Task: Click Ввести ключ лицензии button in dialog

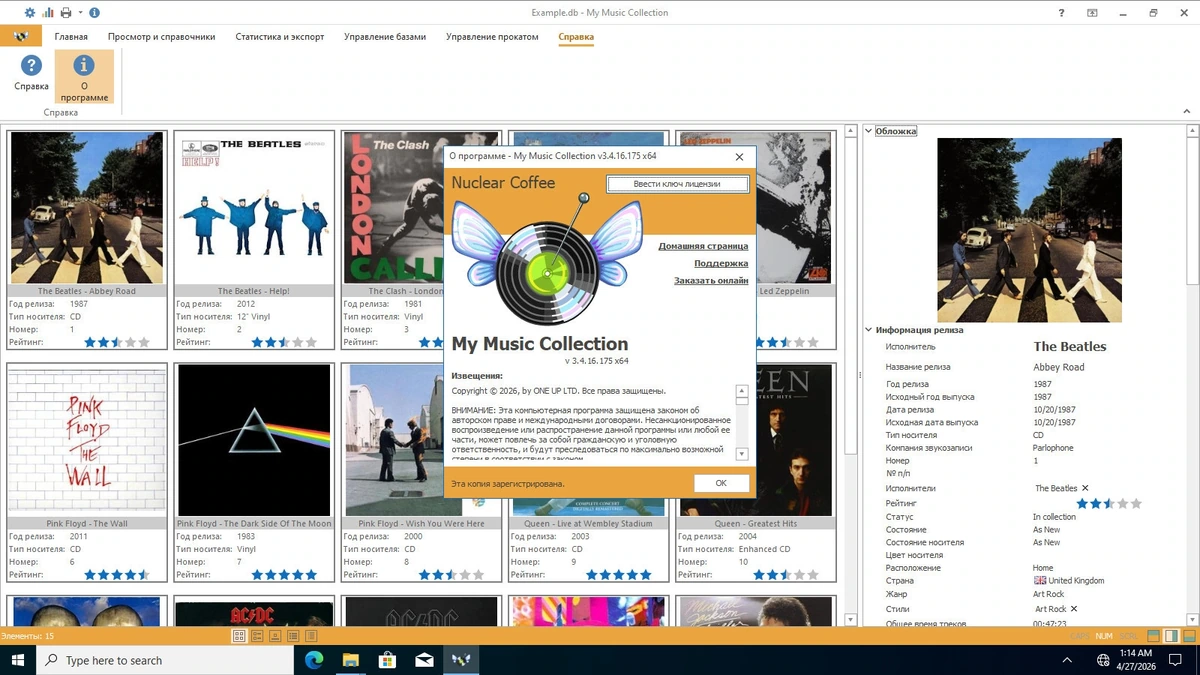Action: pos(677,184)
